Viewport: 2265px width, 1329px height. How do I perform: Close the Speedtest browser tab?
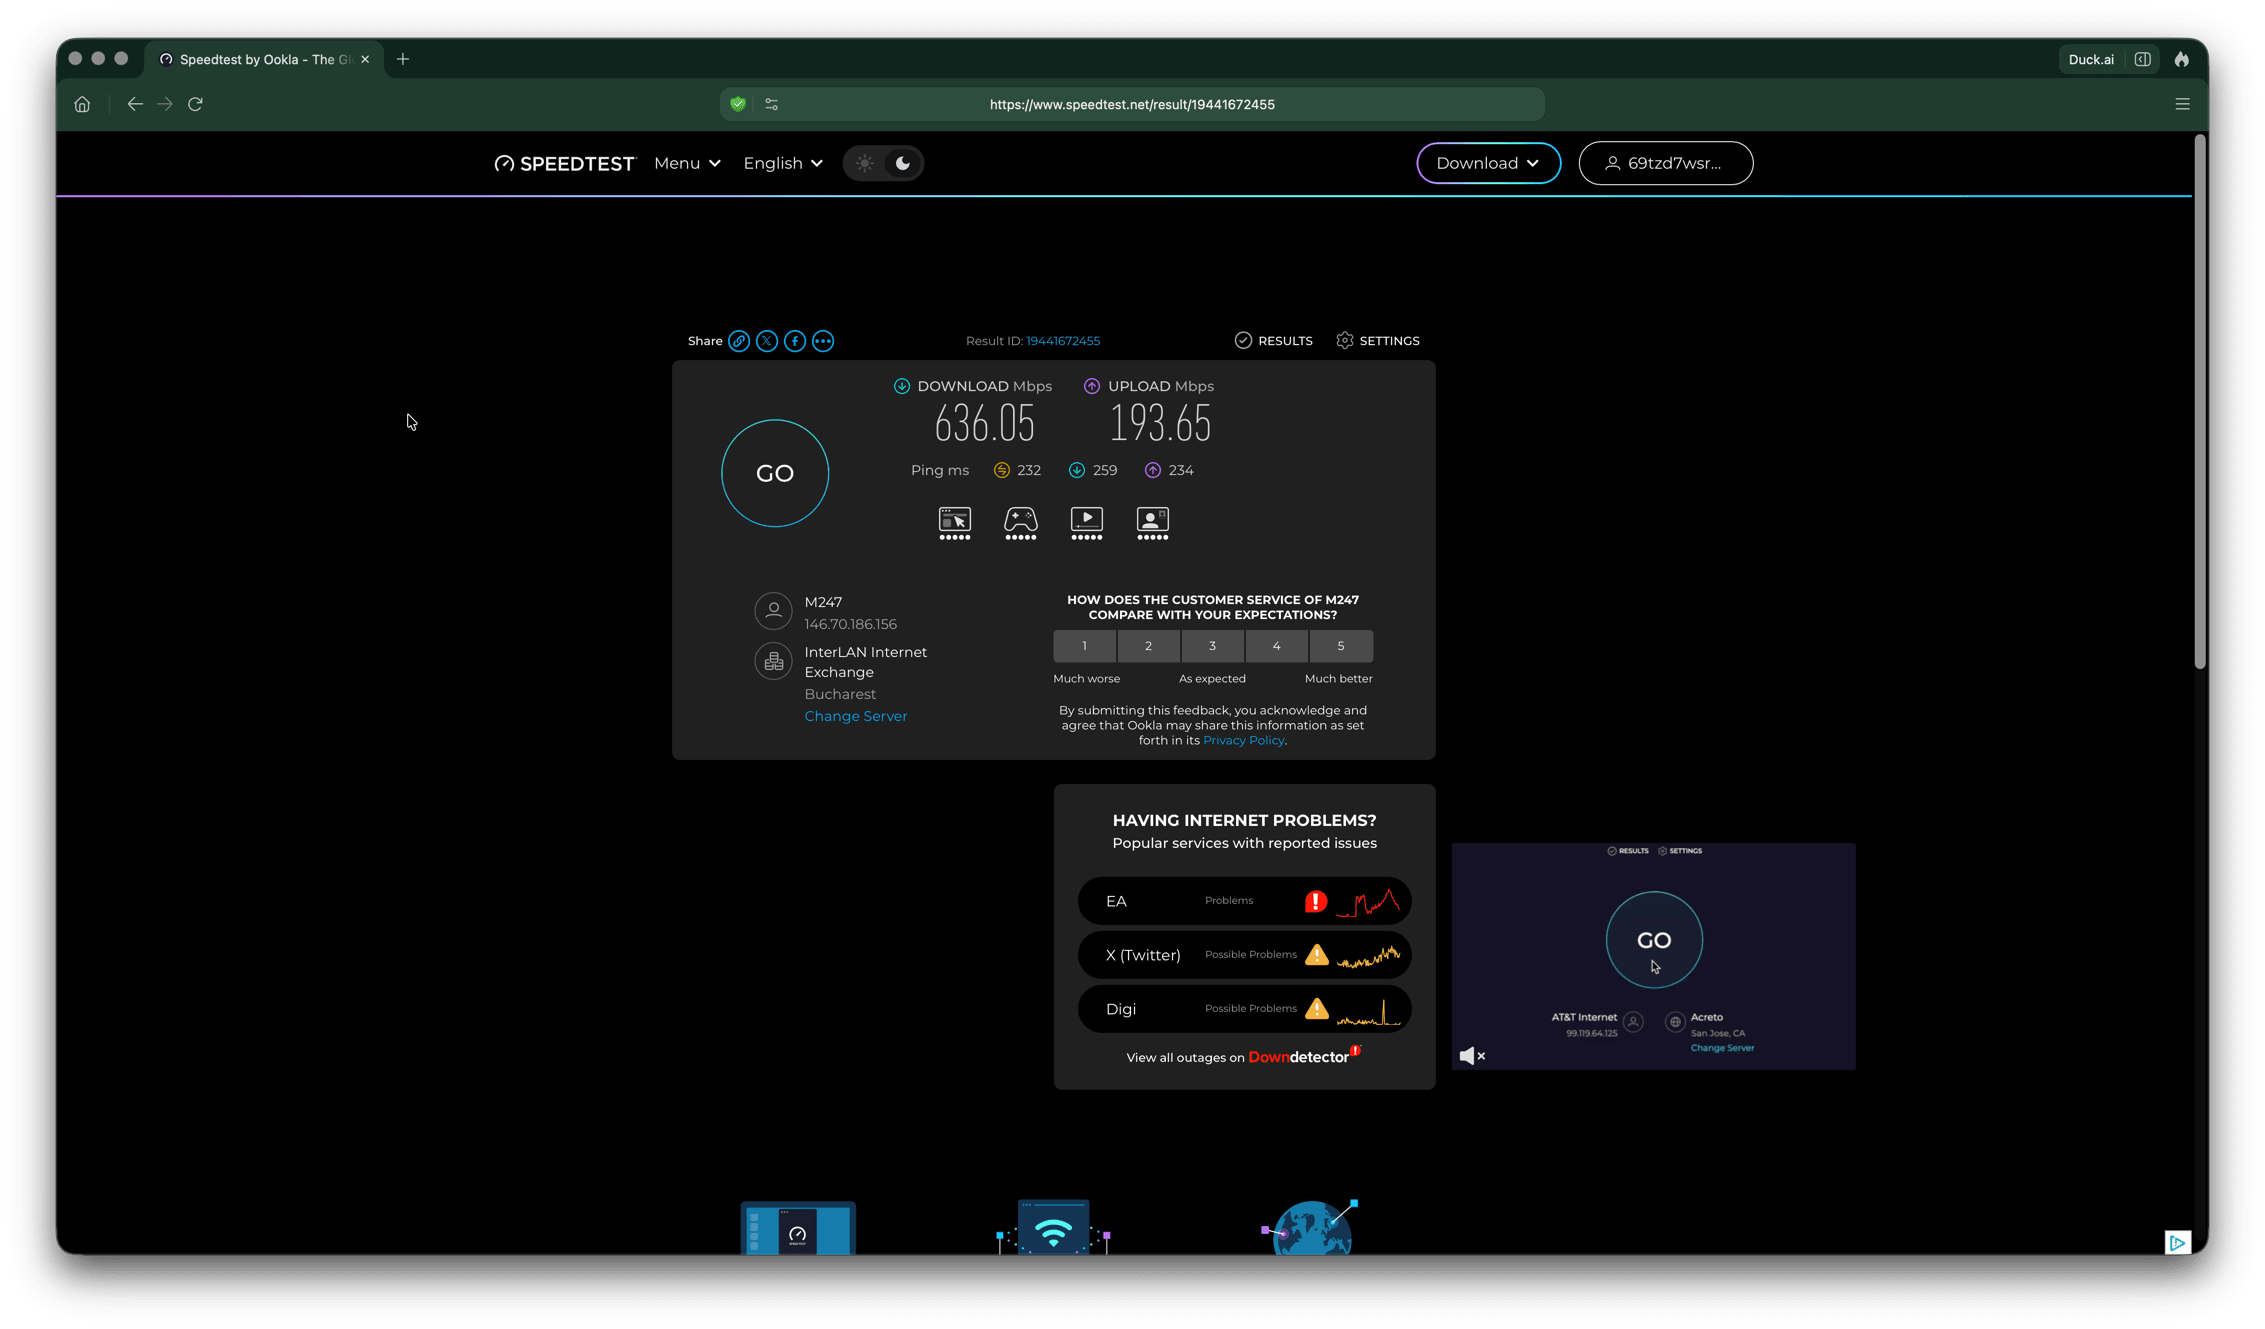click(365, 59)
